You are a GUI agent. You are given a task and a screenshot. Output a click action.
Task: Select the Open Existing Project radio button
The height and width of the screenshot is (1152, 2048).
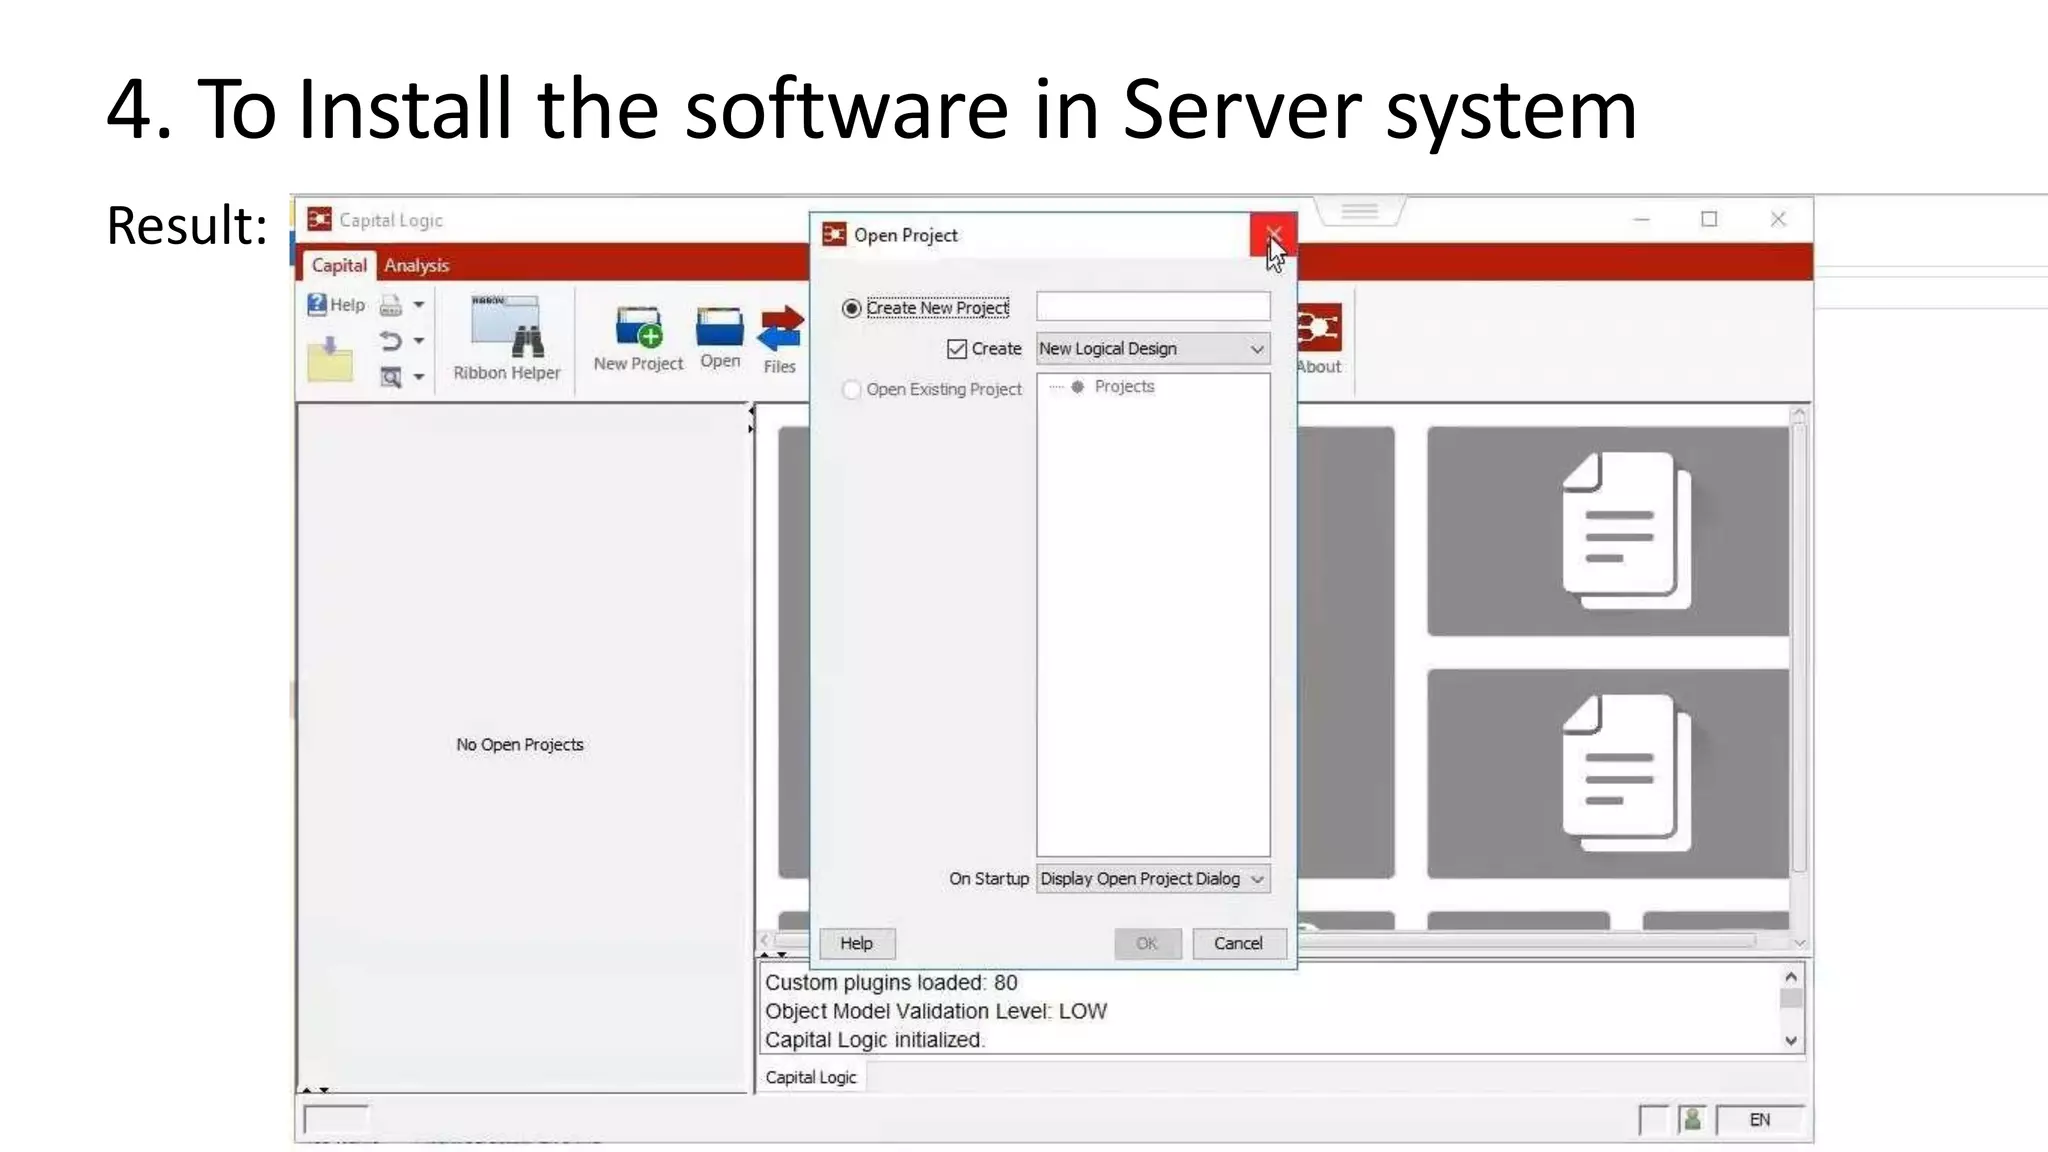[x=851, y=389]
